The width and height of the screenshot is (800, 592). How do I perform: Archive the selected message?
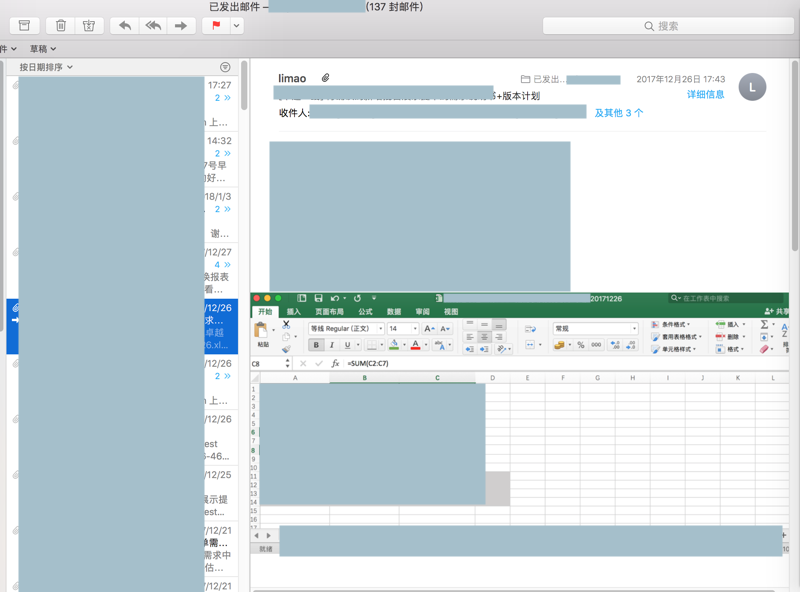point(24,26)
